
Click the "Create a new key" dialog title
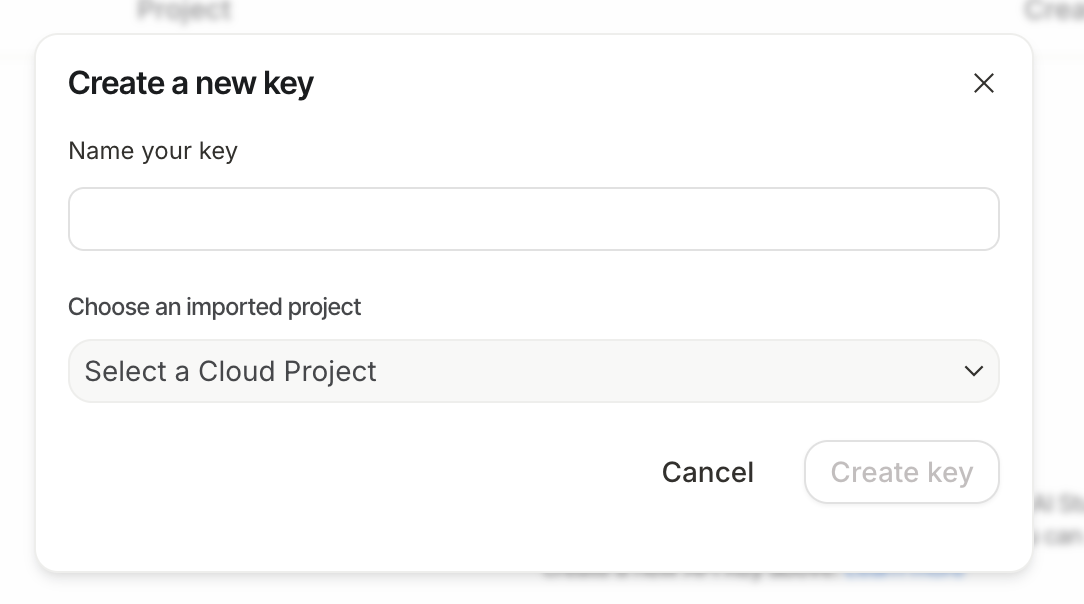191,83
